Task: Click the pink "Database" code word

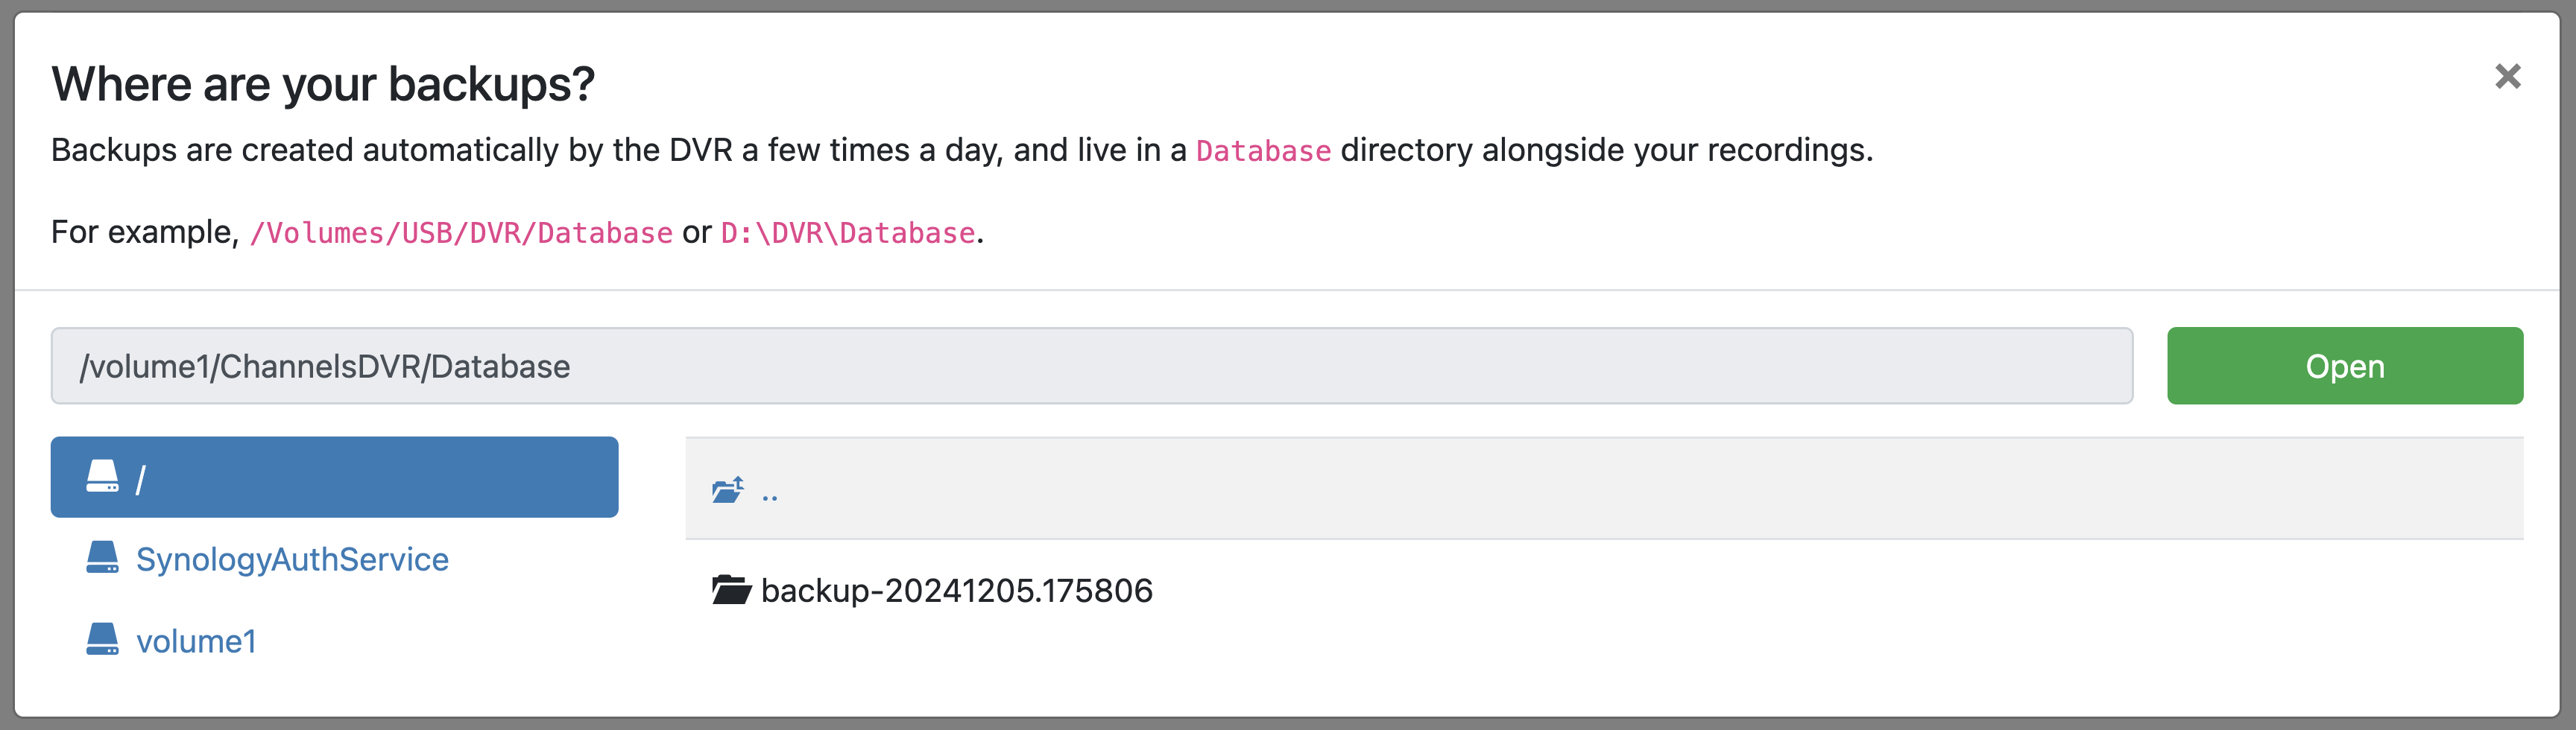Action: (1263, 151)
